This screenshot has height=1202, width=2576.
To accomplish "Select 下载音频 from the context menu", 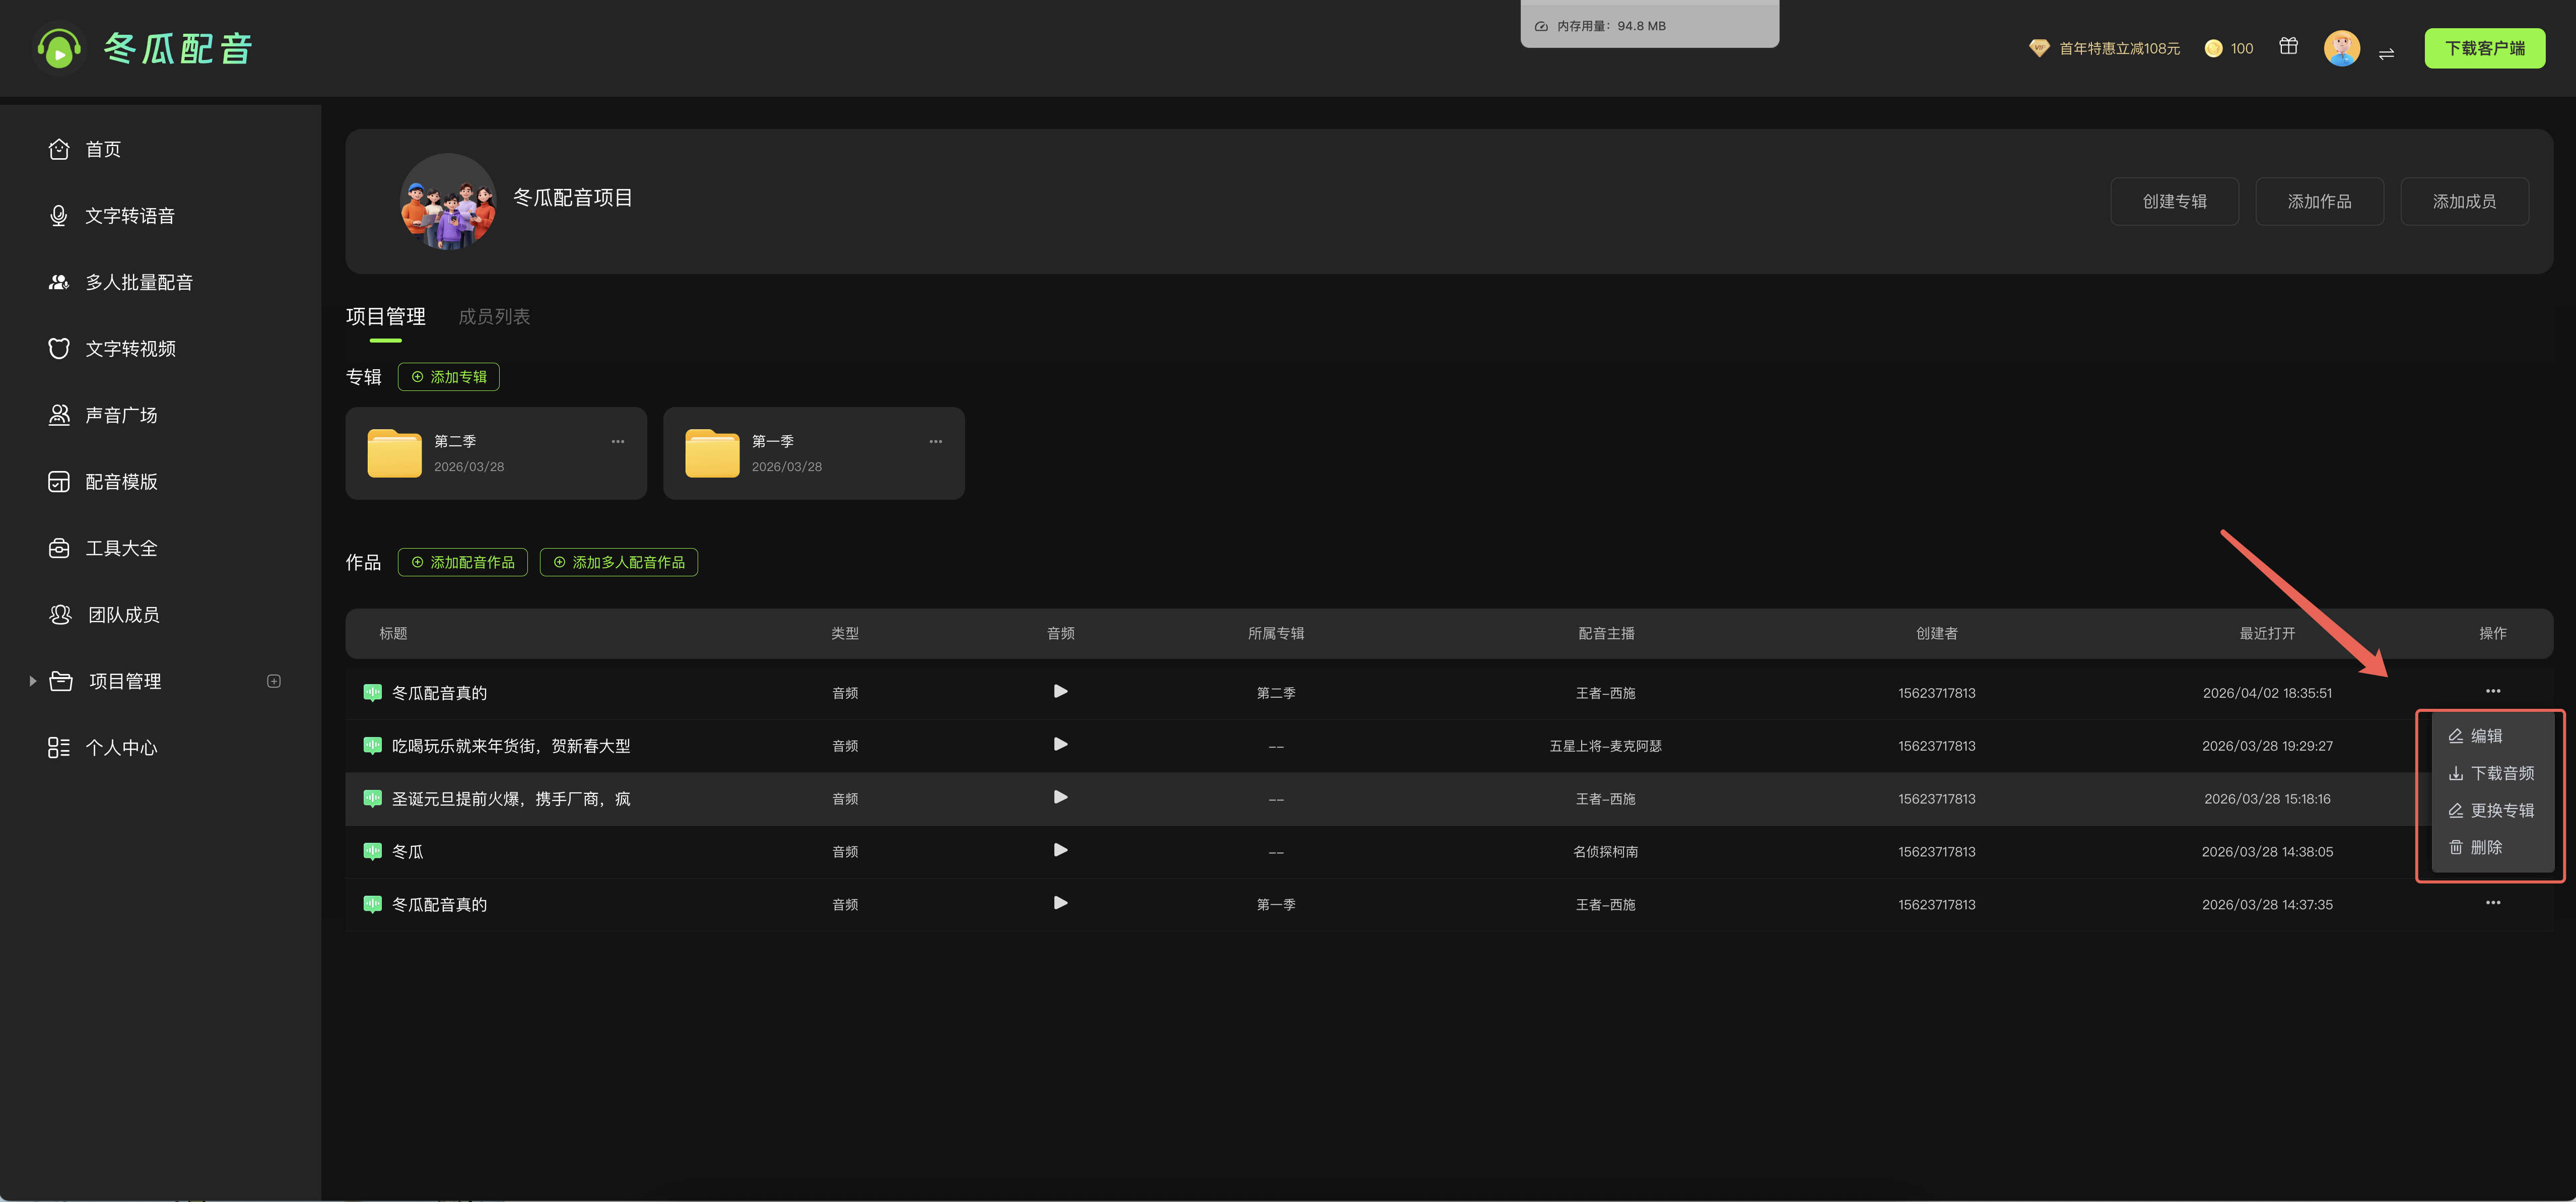I will 2490,773.
